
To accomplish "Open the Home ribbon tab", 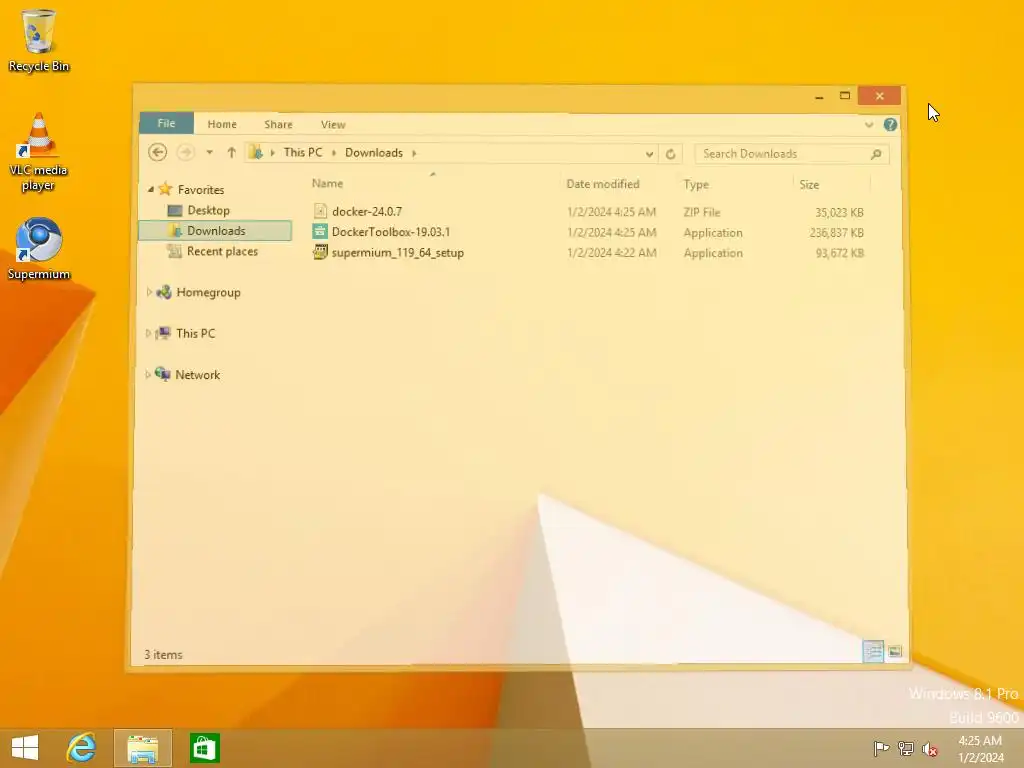I will pyautogui.click(x=222, y=124).
